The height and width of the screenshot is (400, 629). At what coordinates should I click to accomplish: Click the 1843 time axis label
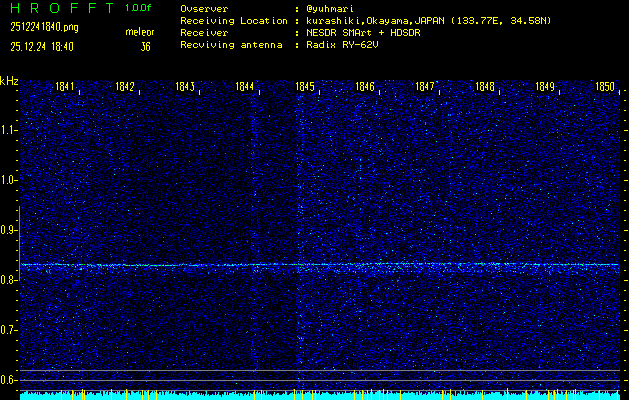[185, 86]
